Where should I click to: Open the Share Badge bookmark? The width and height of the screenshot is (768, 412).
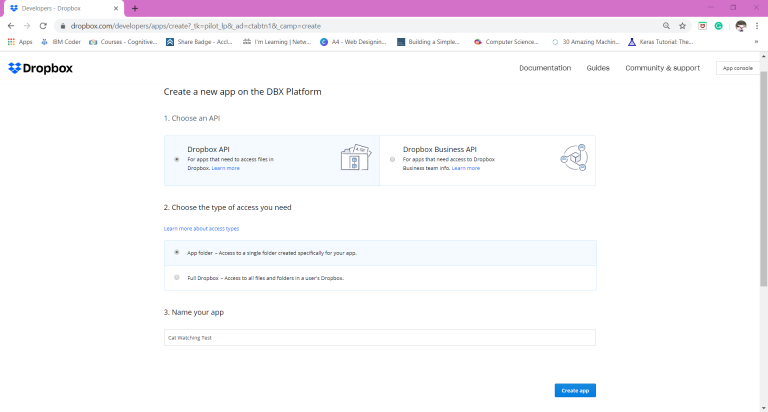199,42
